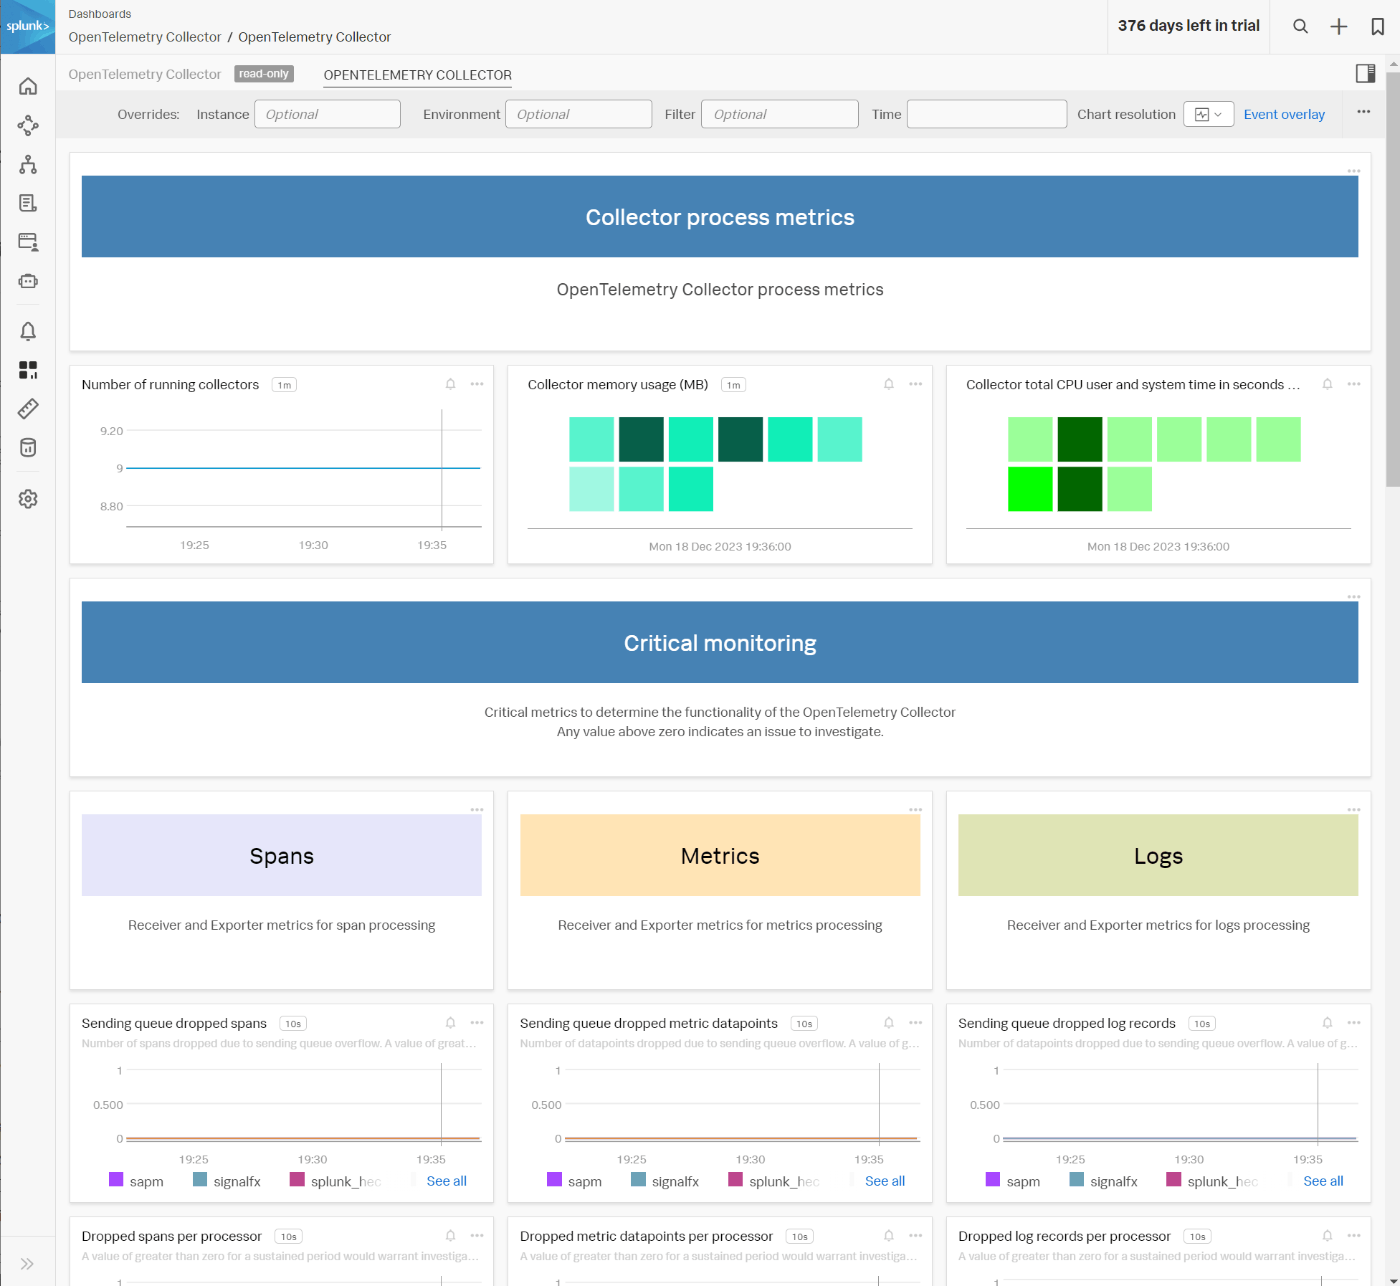Open the Log Observer icon in sidebar
This screenshot has width=1400, height=1286.
point(28,203)
